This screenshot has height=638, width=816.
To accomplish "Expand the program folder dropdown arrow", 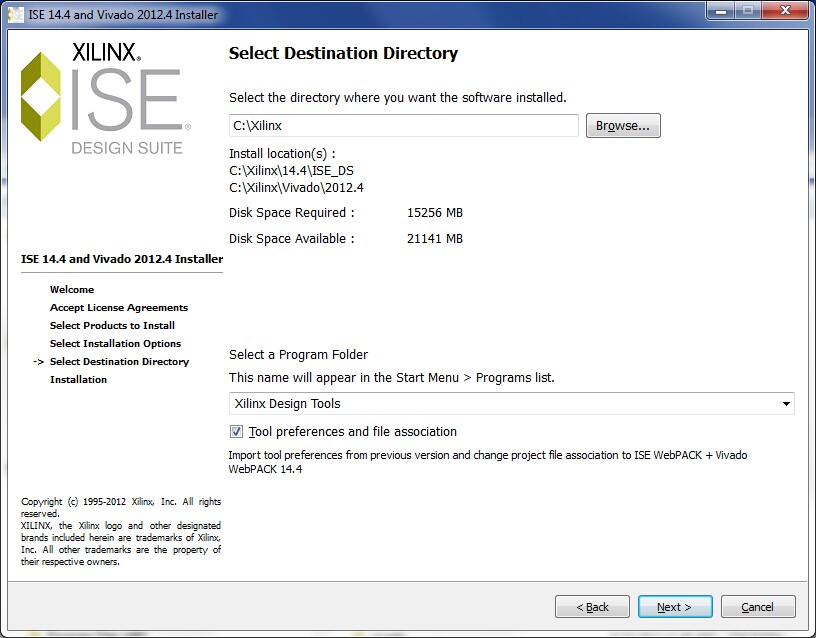I will 786,404.
